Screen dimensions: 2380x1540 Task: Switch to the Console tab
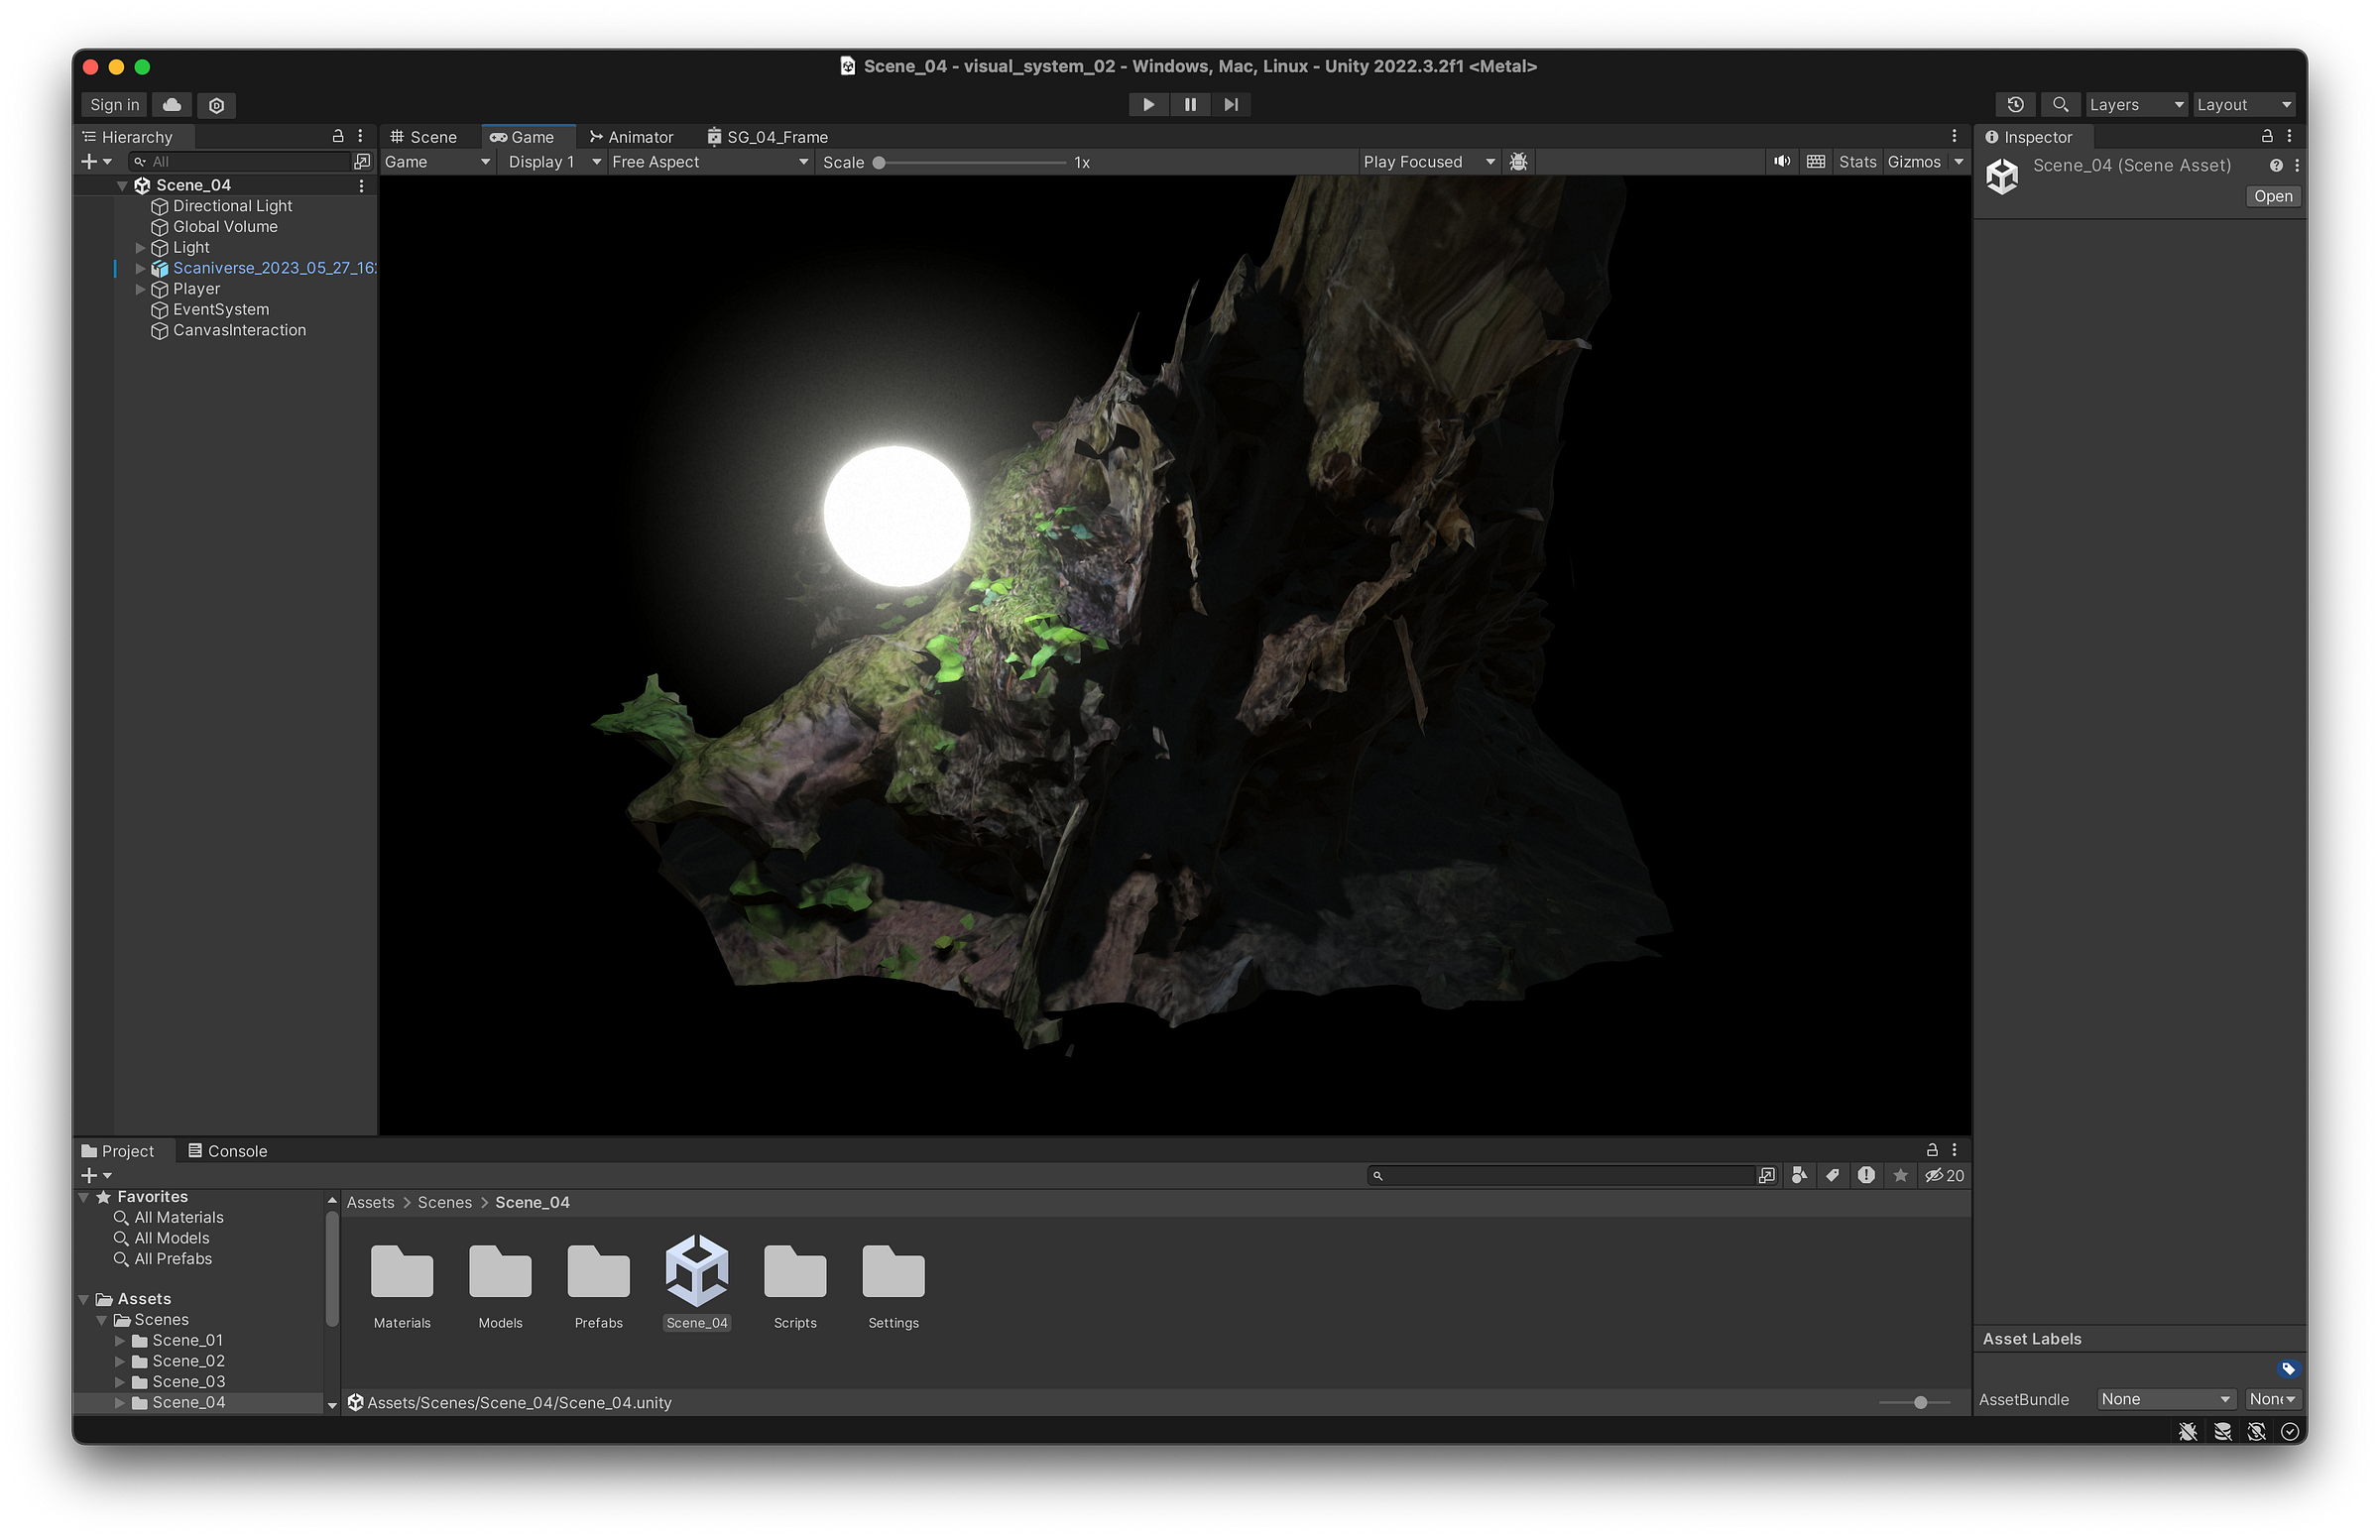[228, 1151]
